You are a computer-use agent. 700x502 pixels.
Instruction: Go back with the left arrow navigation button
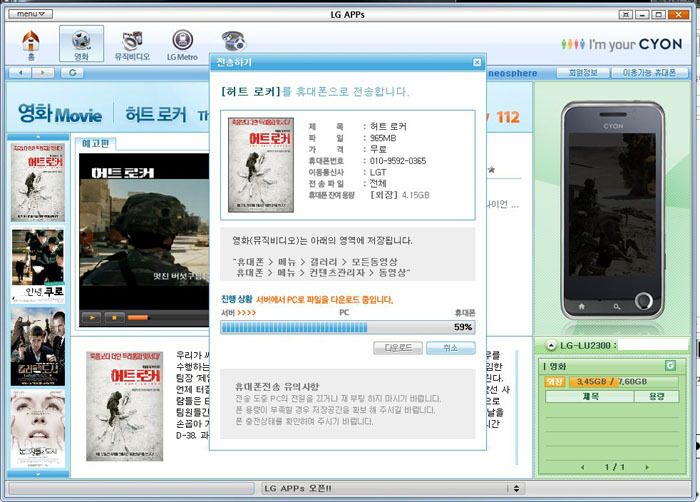tap(21, 72)
